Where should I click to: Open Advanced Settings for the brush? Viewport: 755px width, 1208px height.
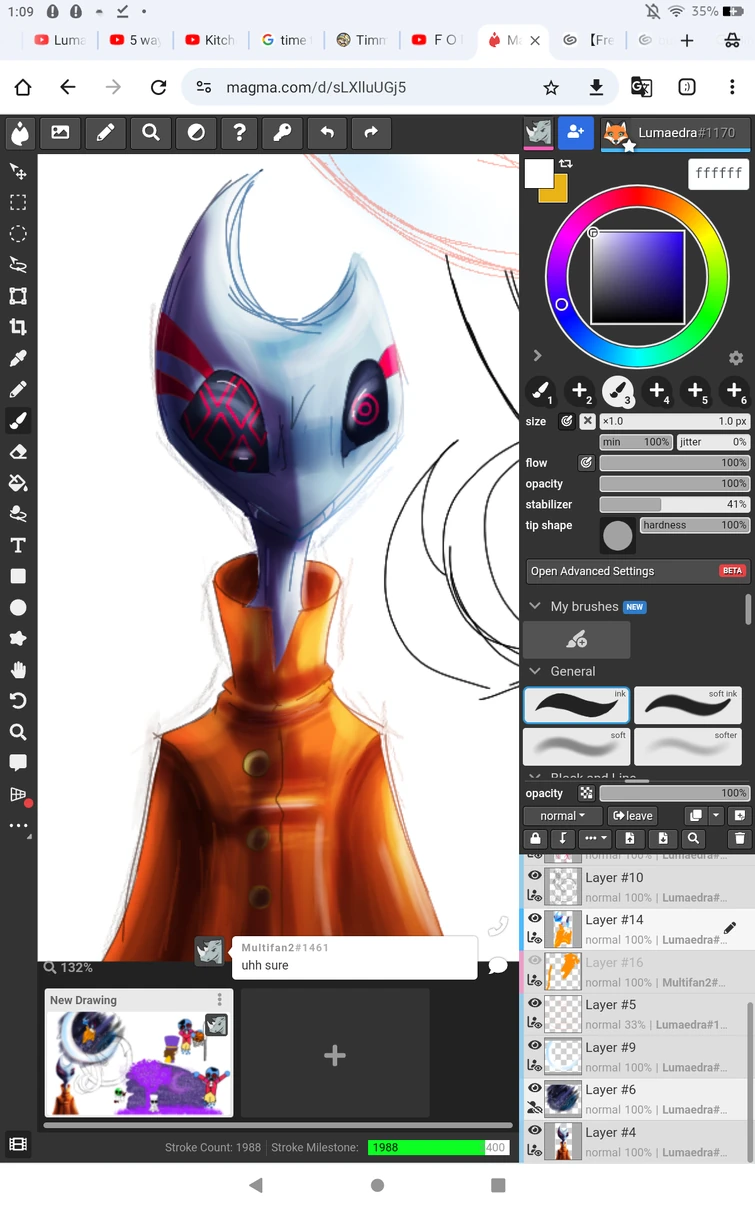pos(637,571)
